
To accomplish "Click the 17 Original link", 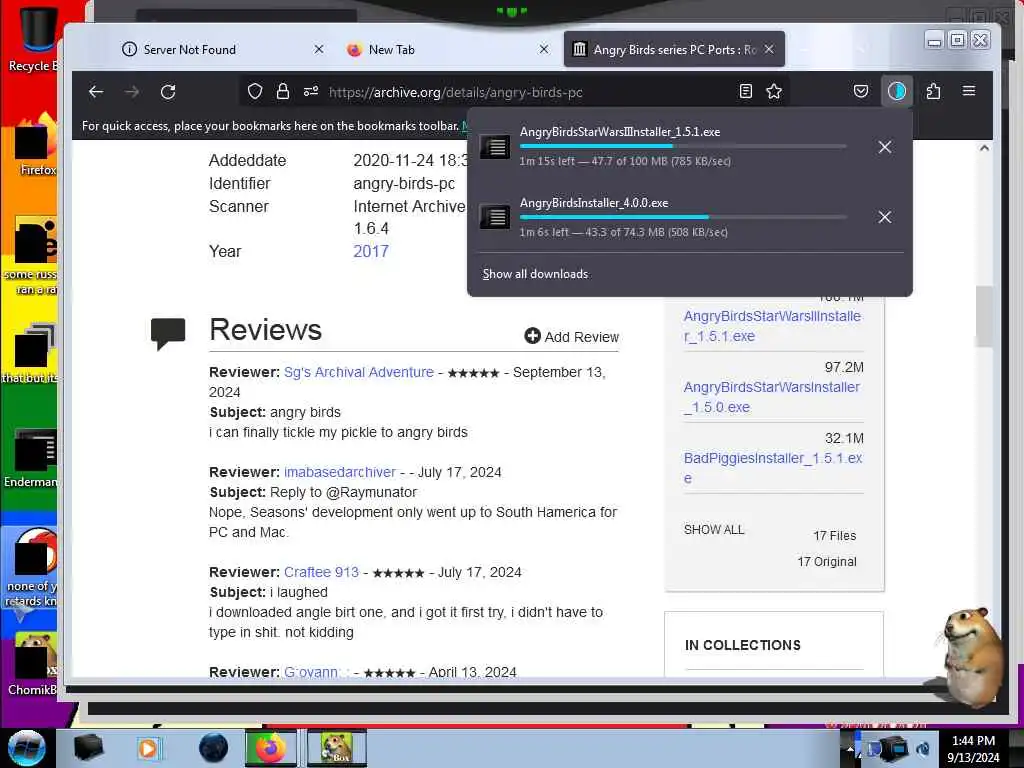I will pyautogui.click(x=827, y=562).
